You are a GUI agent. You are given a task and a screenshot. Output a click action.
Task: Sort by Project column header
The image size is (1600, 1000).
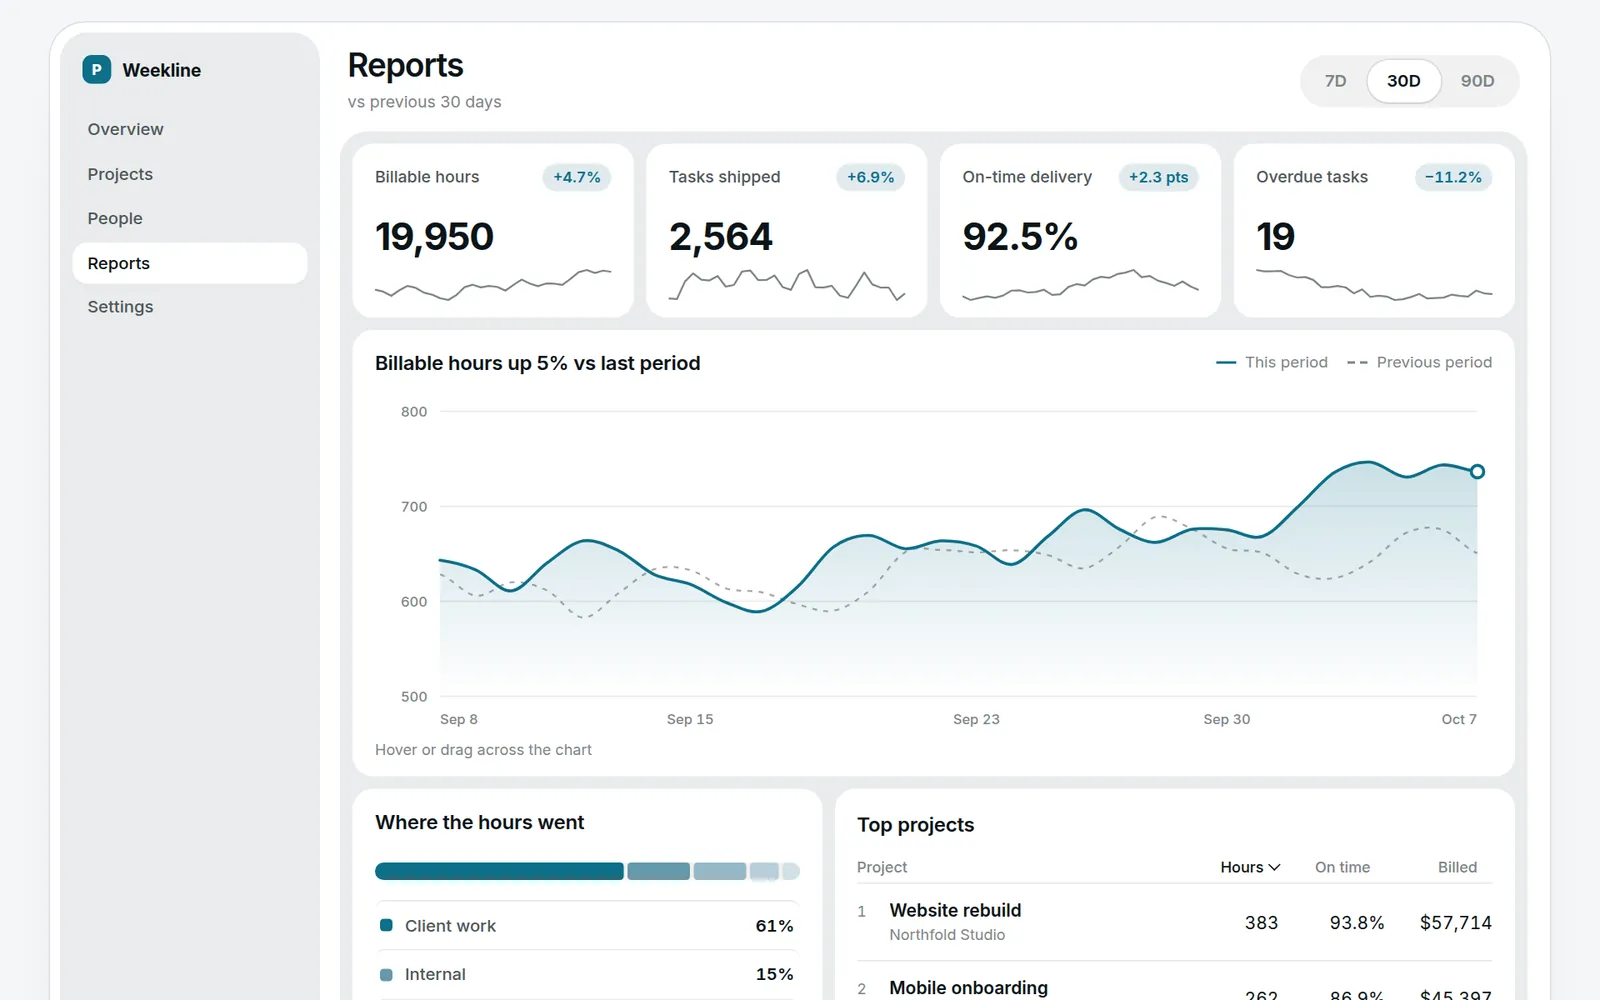pyautogui.click(x=882, y=867)
